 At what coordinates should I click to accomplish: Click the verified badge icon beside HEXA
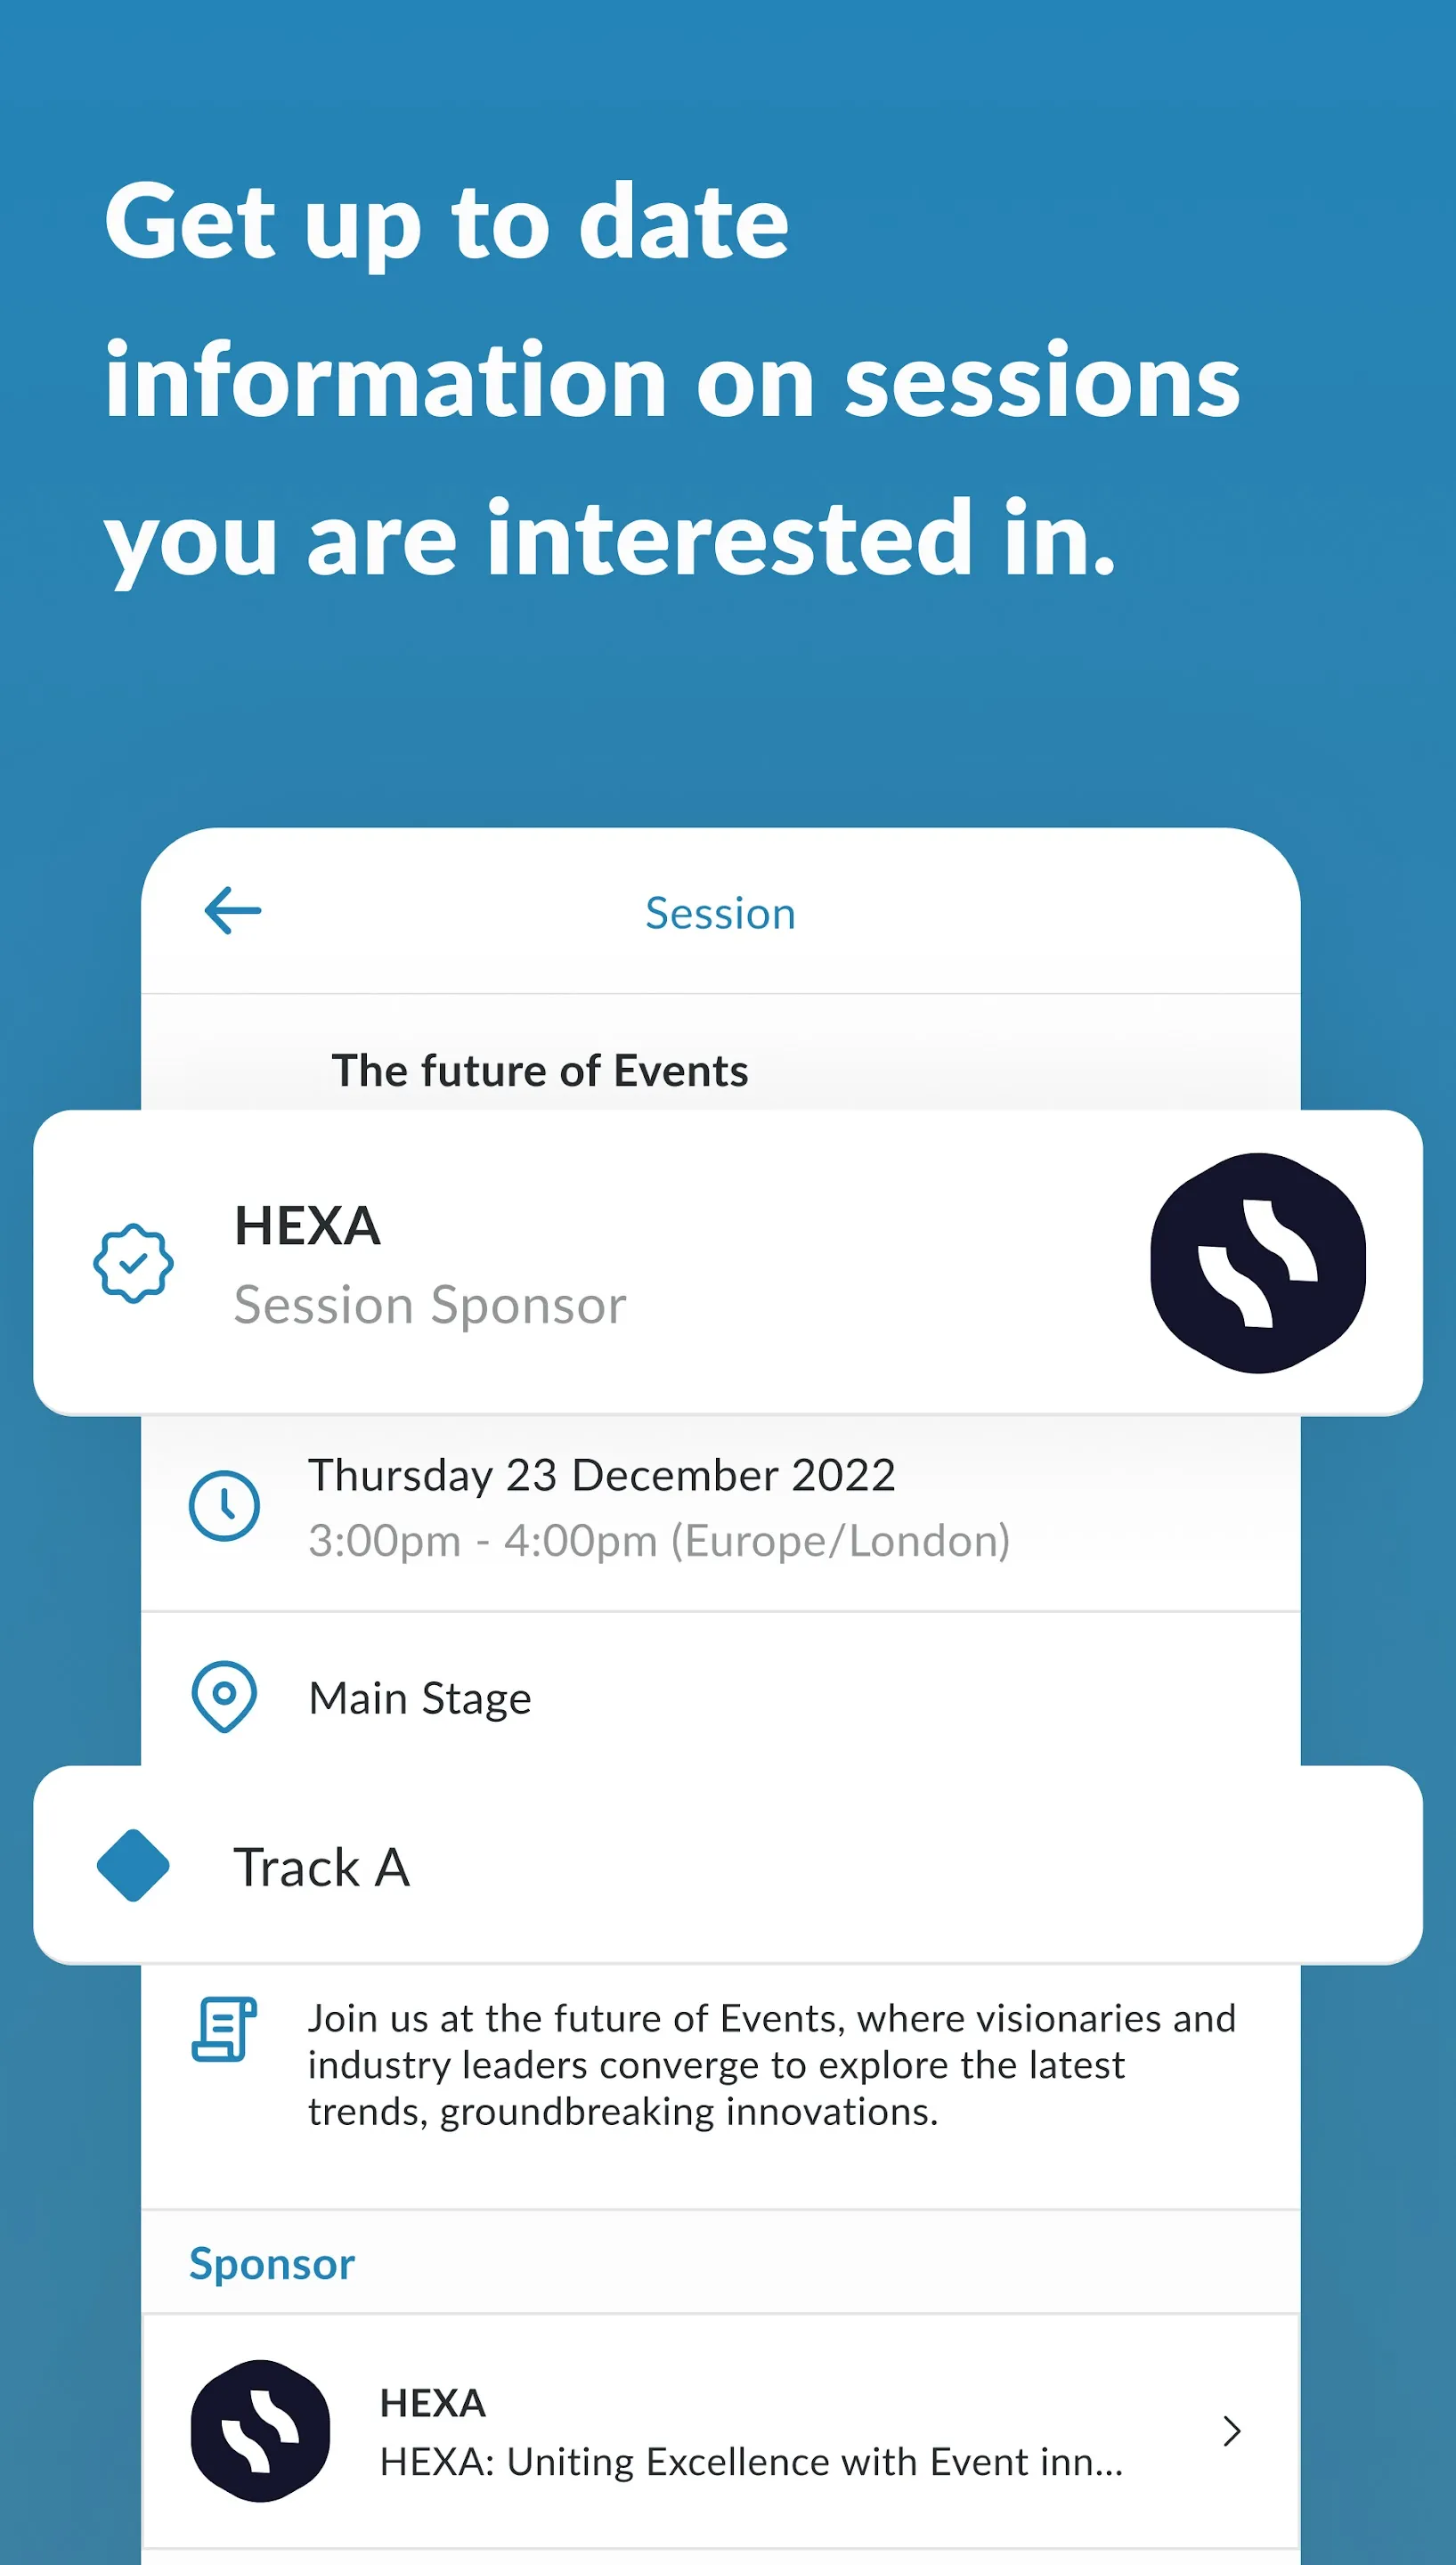click(133, 1263)
